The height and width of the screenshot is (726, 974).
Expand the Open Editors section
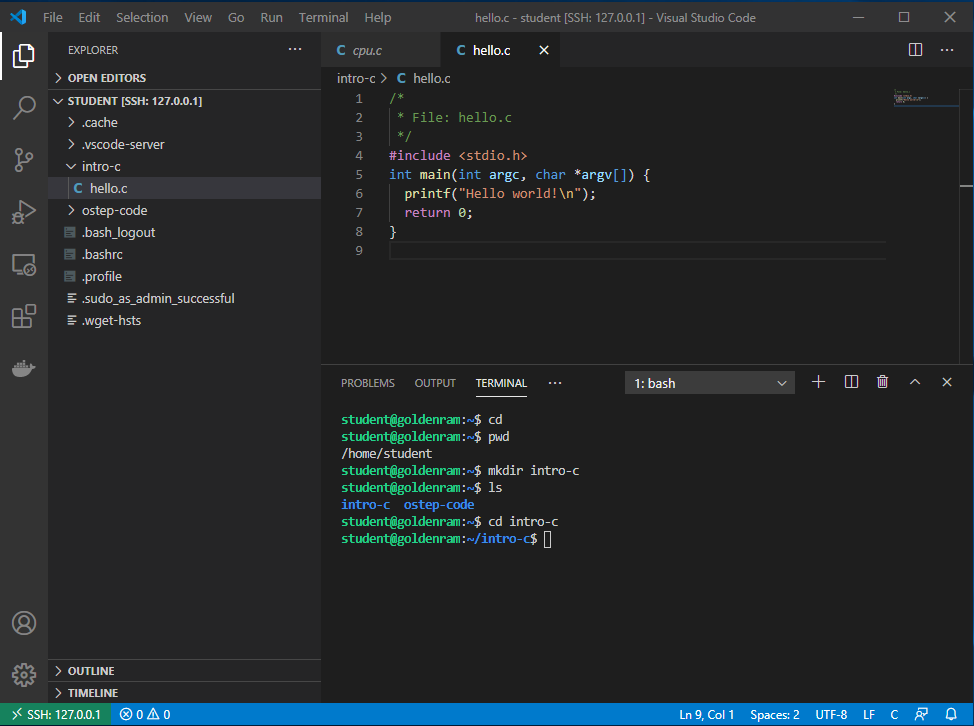click(x=184, y=78)
